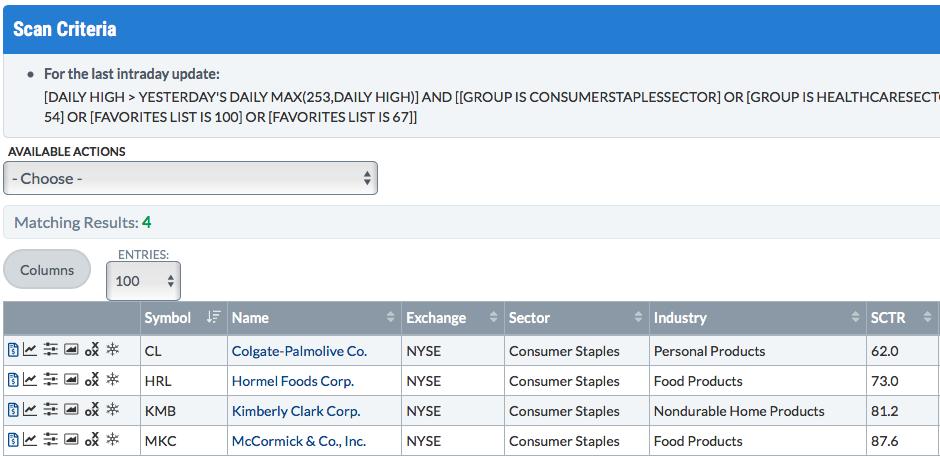Open the symbol summary icon for CL

[13, 350]
